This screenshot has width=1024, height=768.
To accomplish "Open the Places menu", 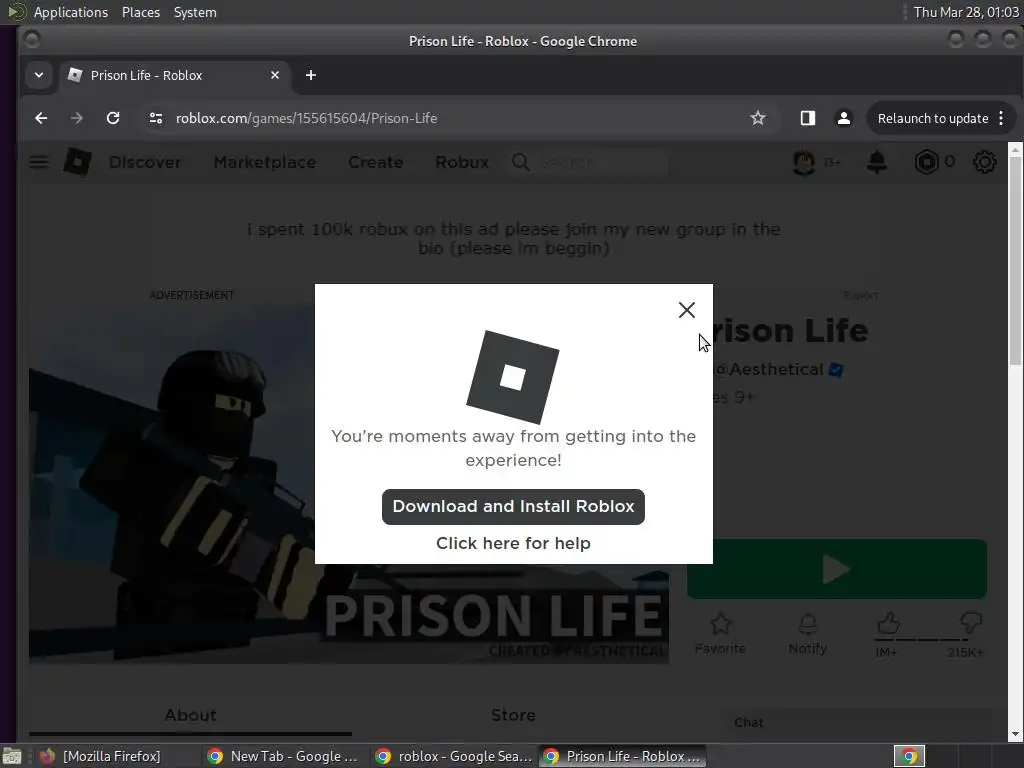I will (140, 12).
